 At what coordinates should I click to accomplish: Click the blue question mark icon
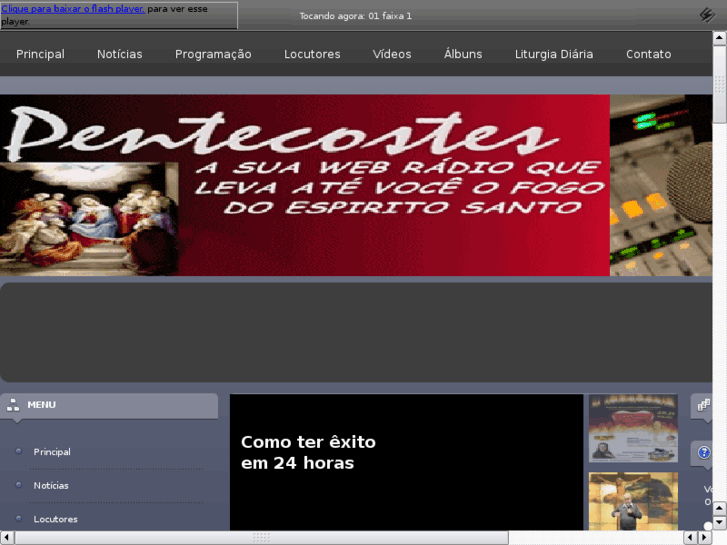[x=704, y=452]
